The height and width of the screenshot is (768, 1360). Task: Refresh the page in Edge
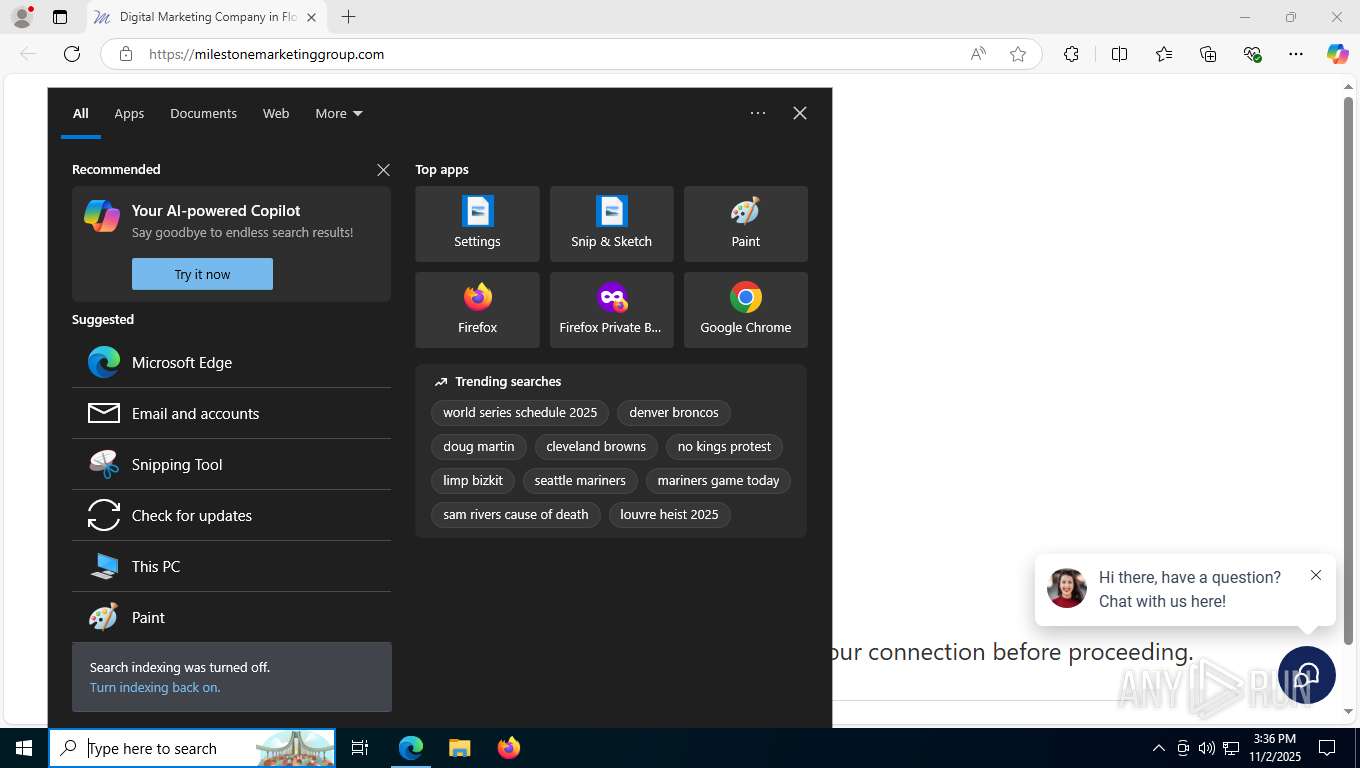coord(72,54)
